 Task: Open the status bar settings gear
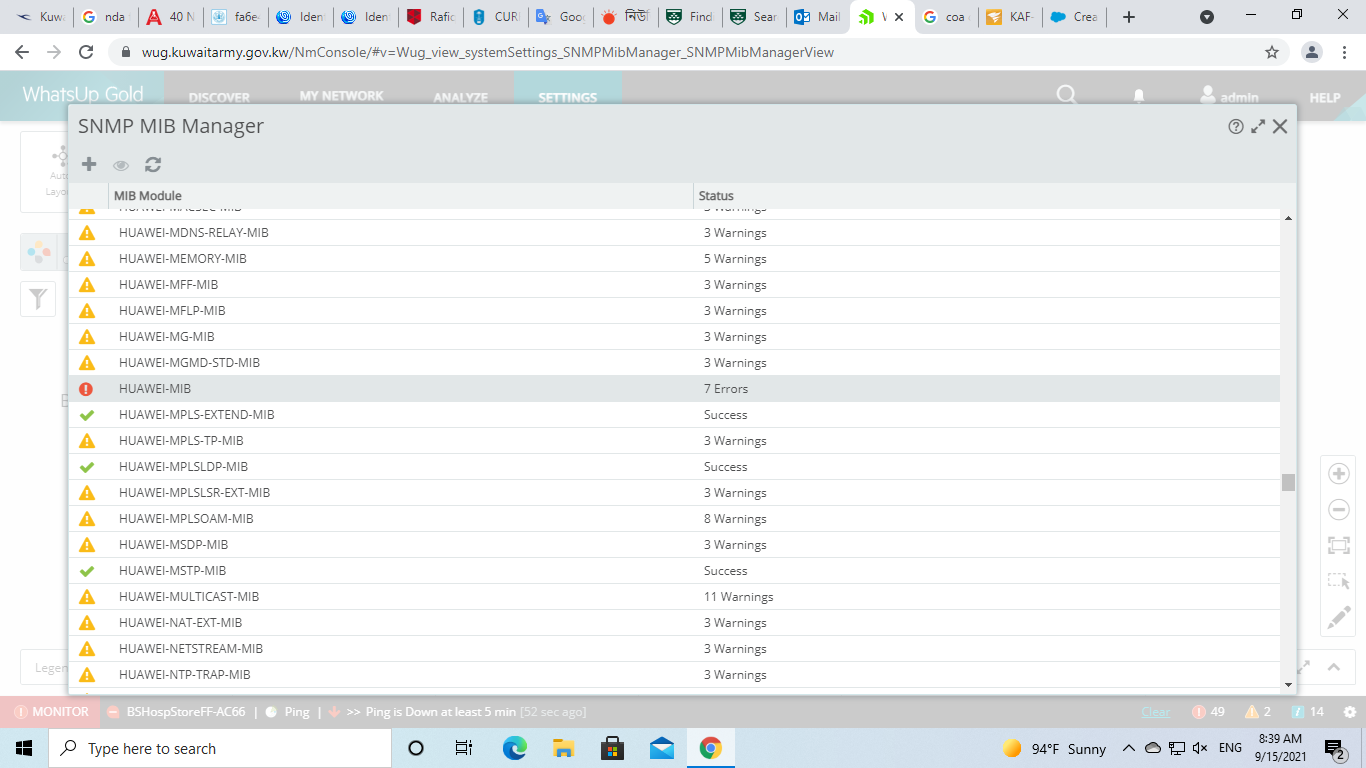point(1349,712)
